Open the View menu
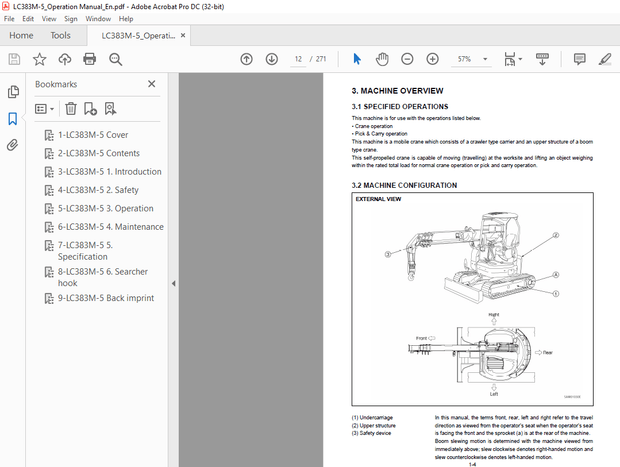Image resolution: width=620 pixels, height=467 pixels. [47, 19]
